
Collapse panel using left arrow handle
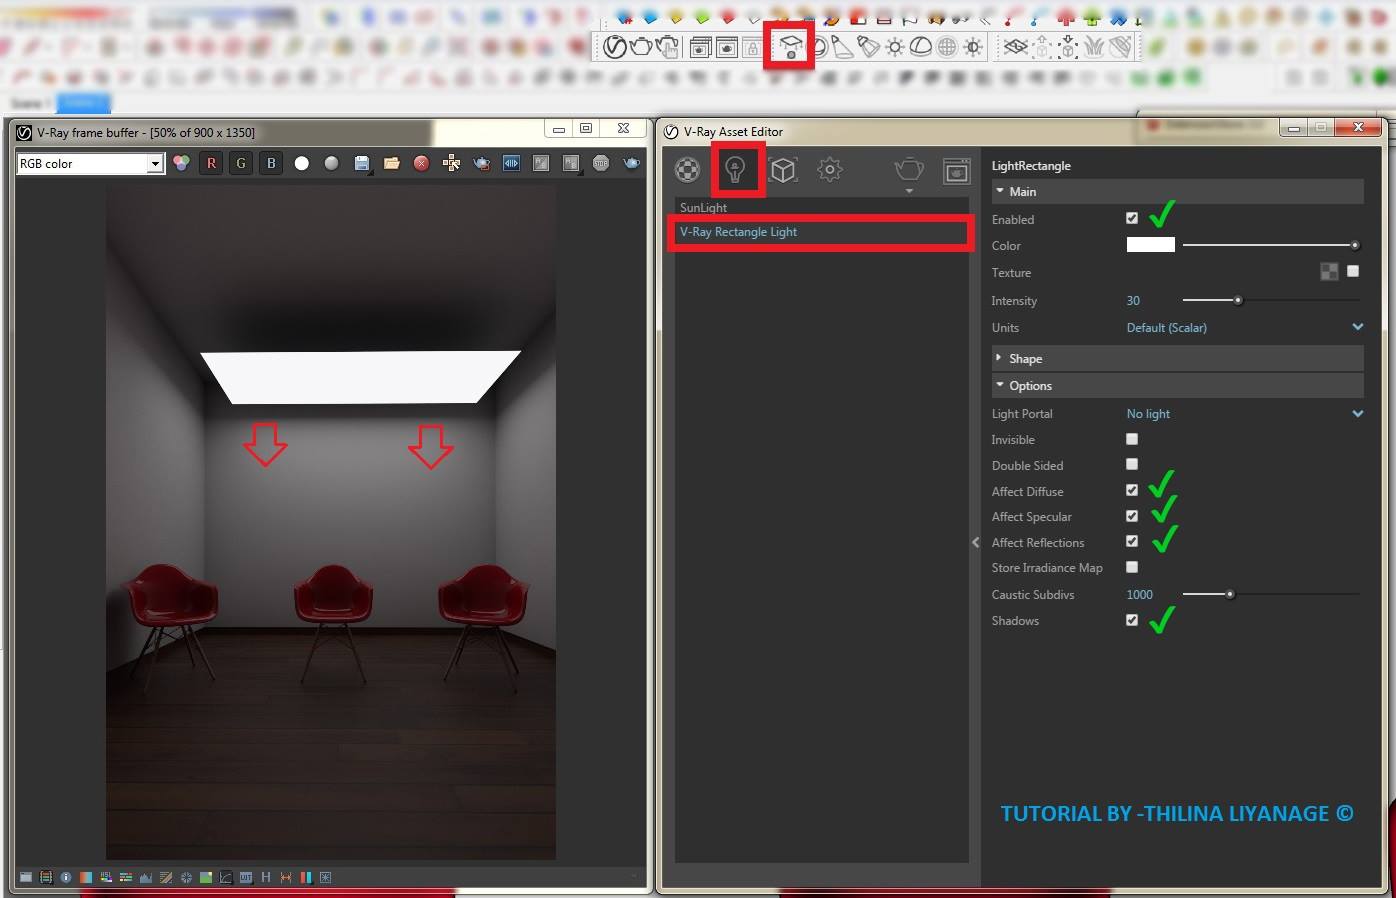pos(975,543)
